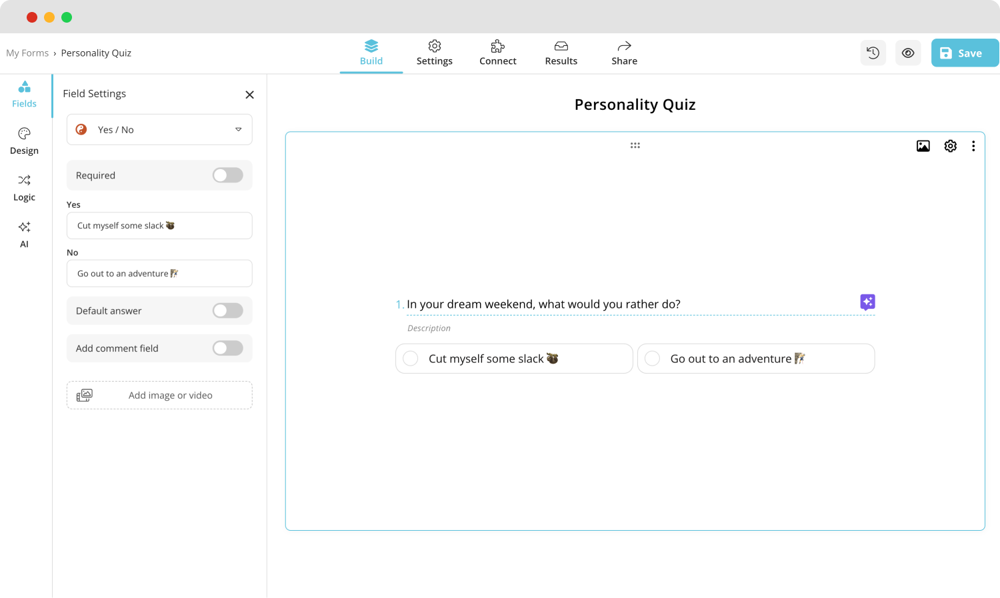Click Add image or video
1000x598 pixels.
click(158, 395)
